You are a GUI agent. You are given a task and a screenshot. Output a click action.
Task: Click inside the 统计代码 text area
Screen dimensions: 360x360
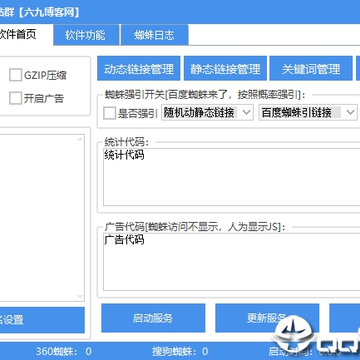pyautogui.click(x=232, y=177)
